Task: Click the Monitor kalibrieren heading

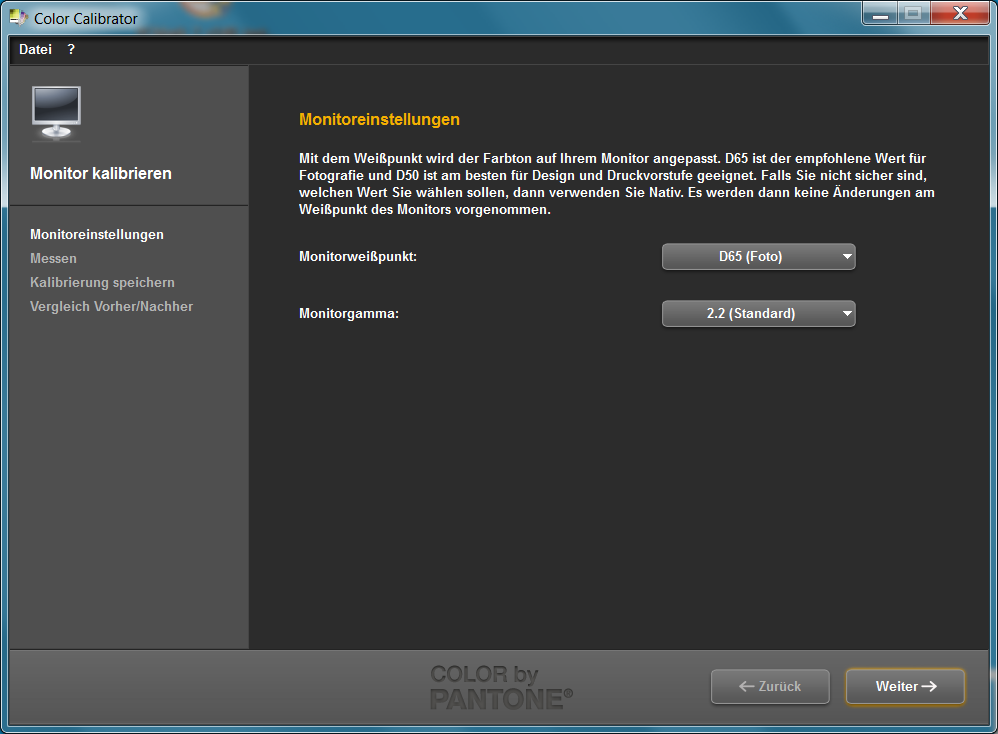Action: pos(101,173)
